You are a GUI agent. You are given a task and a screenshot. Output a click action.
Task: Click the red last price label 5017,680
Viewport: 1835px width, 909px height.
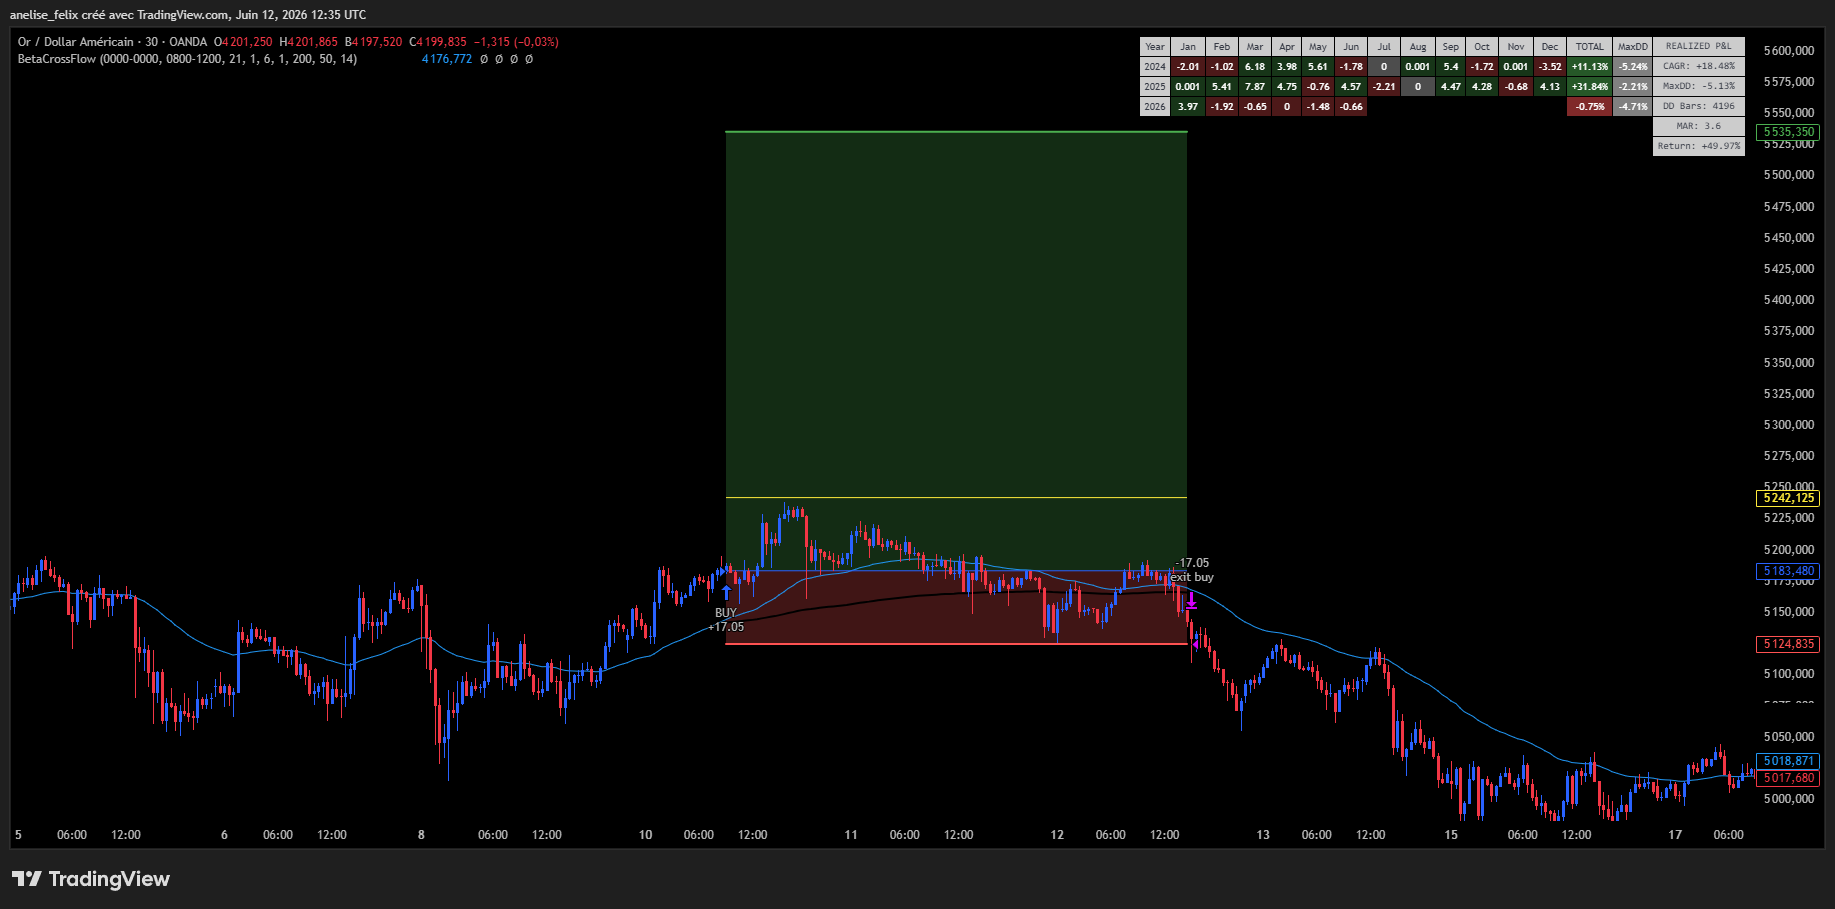[x=1788, y=778]
